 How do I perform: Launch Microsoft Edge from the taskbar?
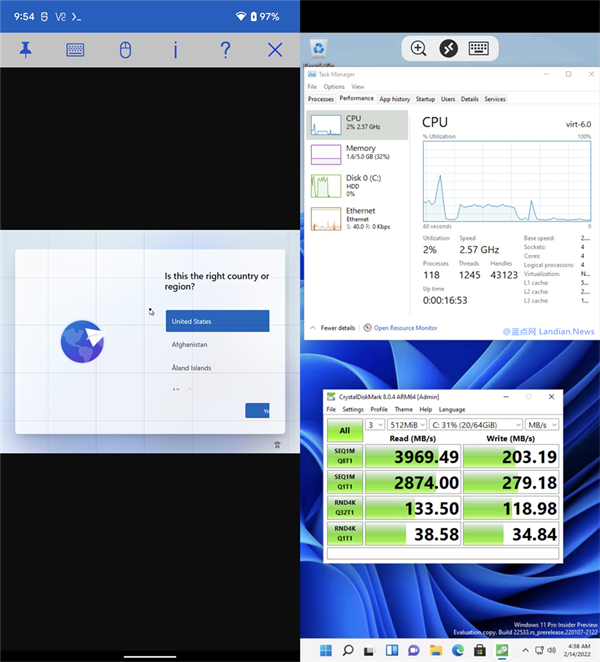[458, 650]
